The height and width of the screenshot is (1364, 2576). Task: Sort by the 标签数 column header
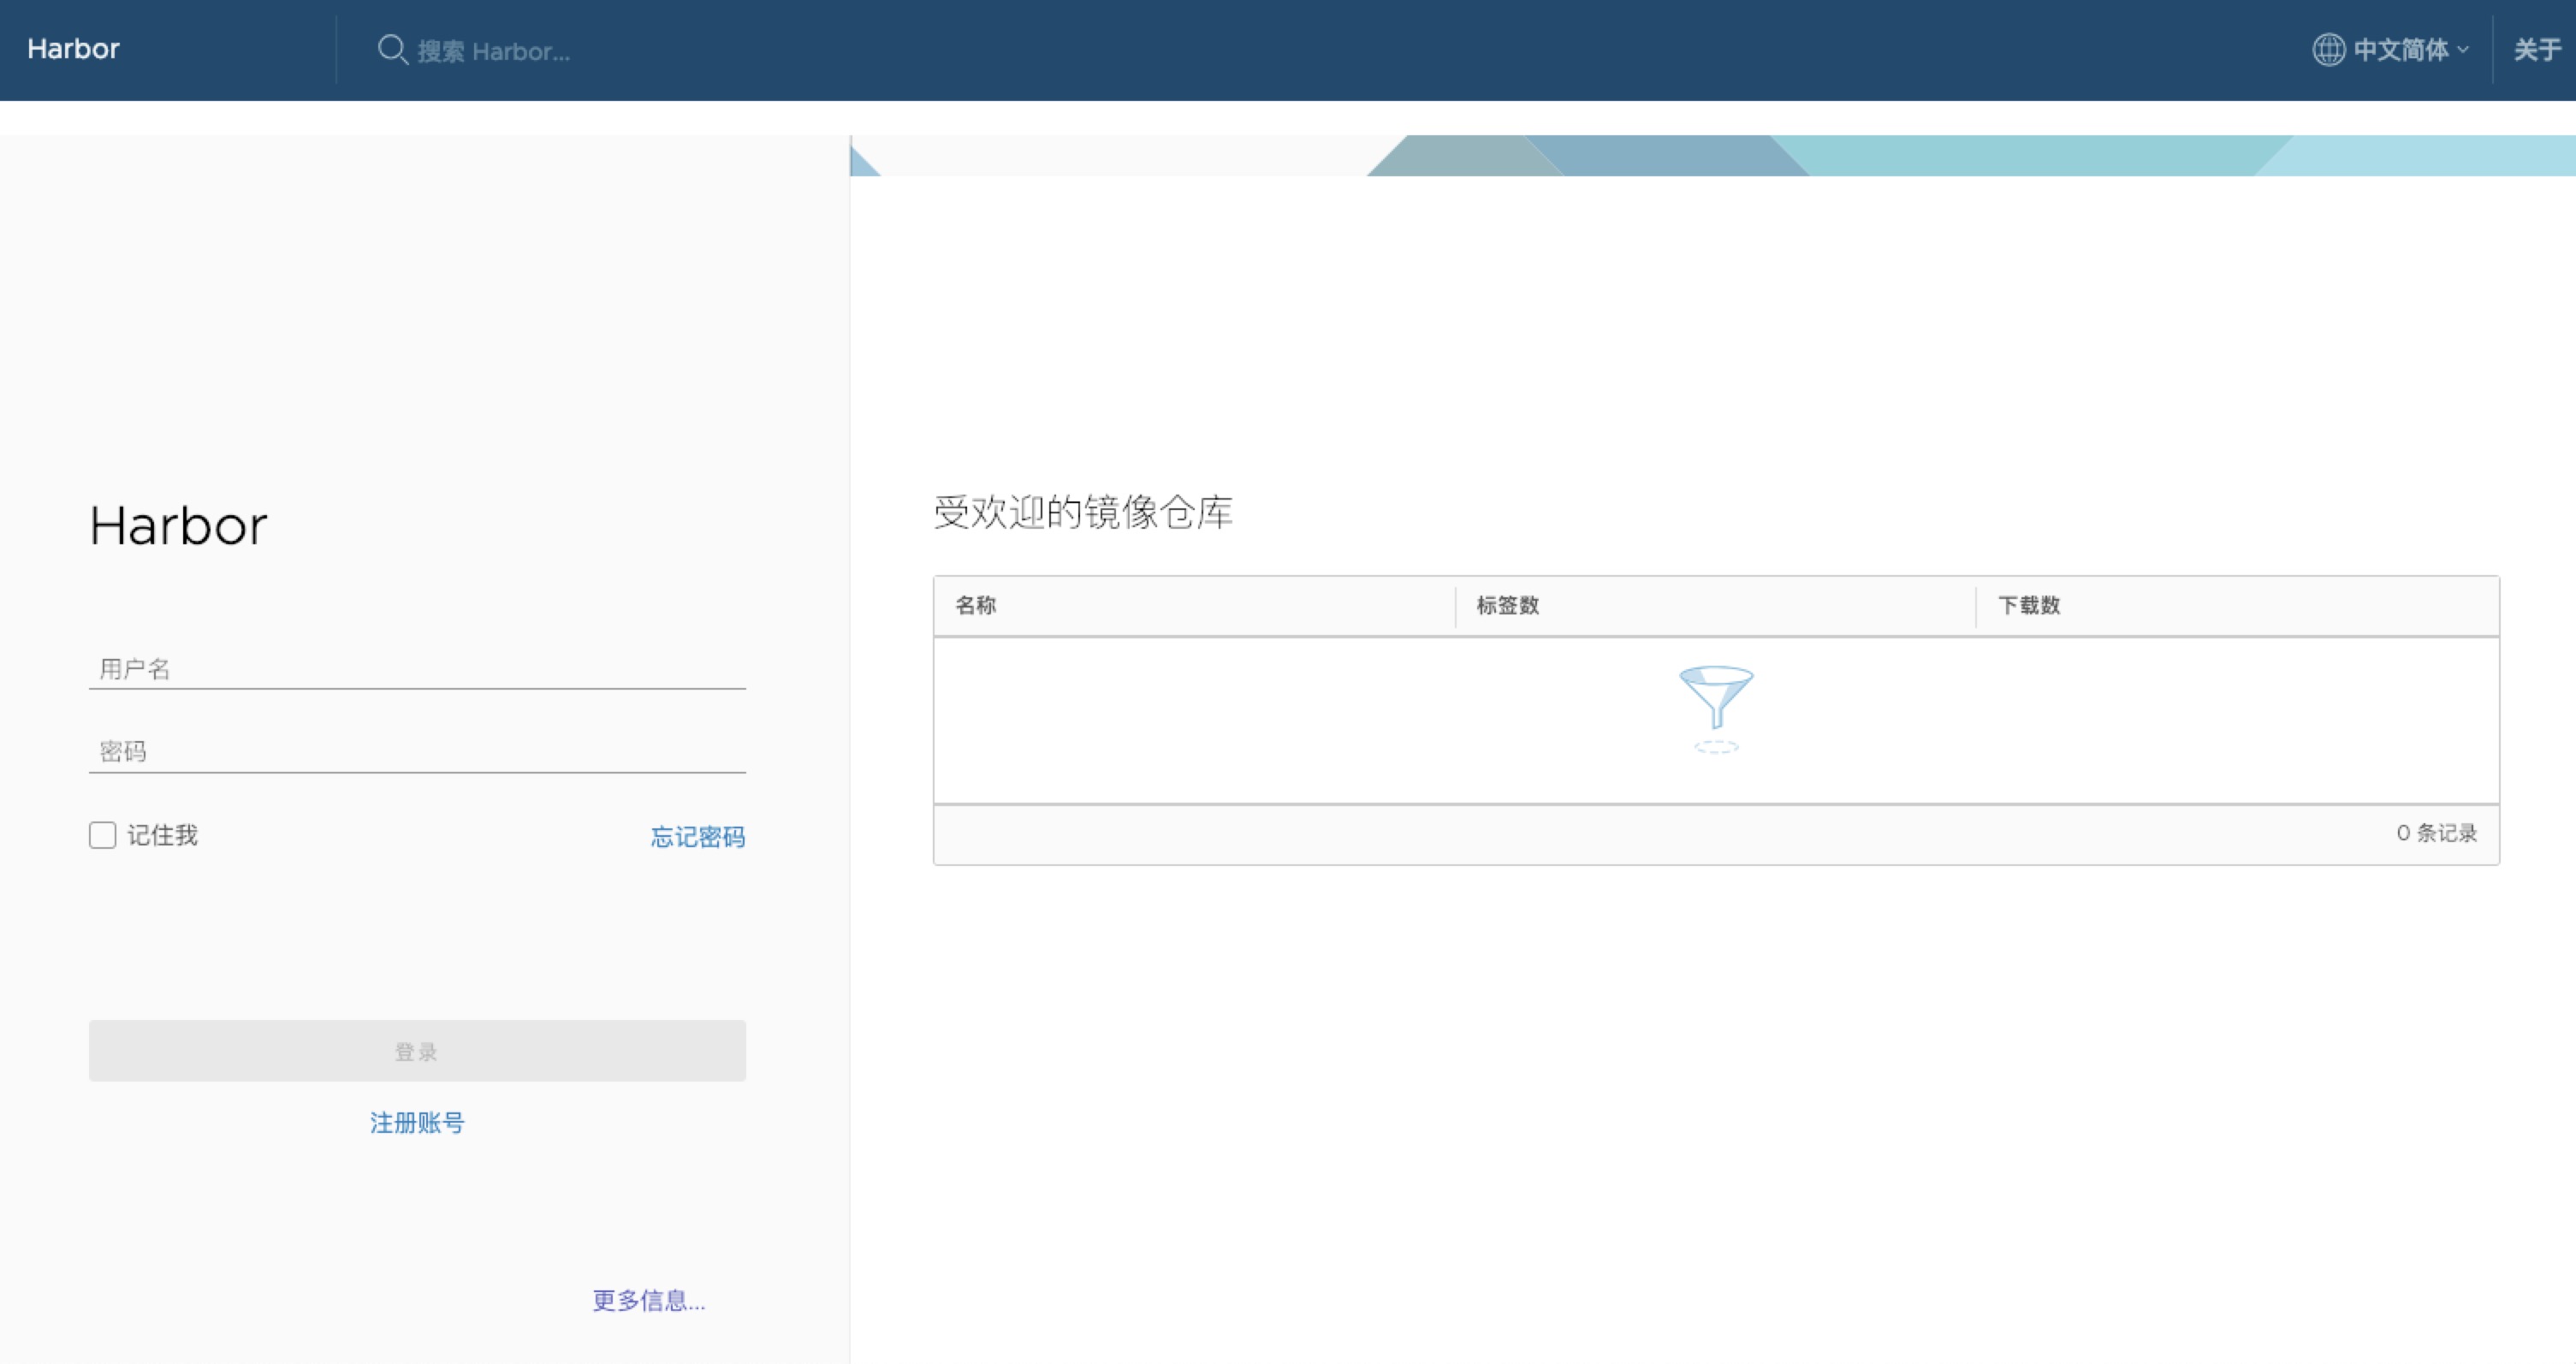click(1508, 605)
